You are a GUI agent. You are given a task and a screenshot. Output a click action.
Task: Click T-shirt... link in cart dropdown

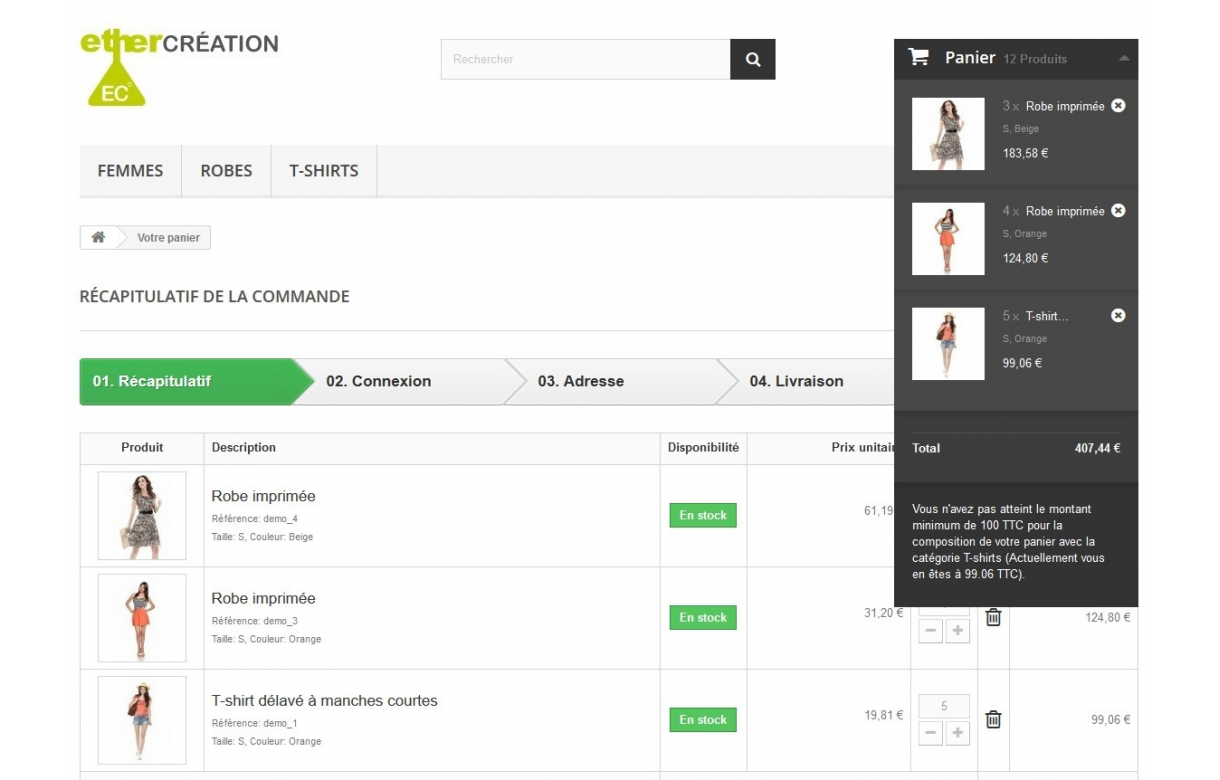pos(1047,316)
